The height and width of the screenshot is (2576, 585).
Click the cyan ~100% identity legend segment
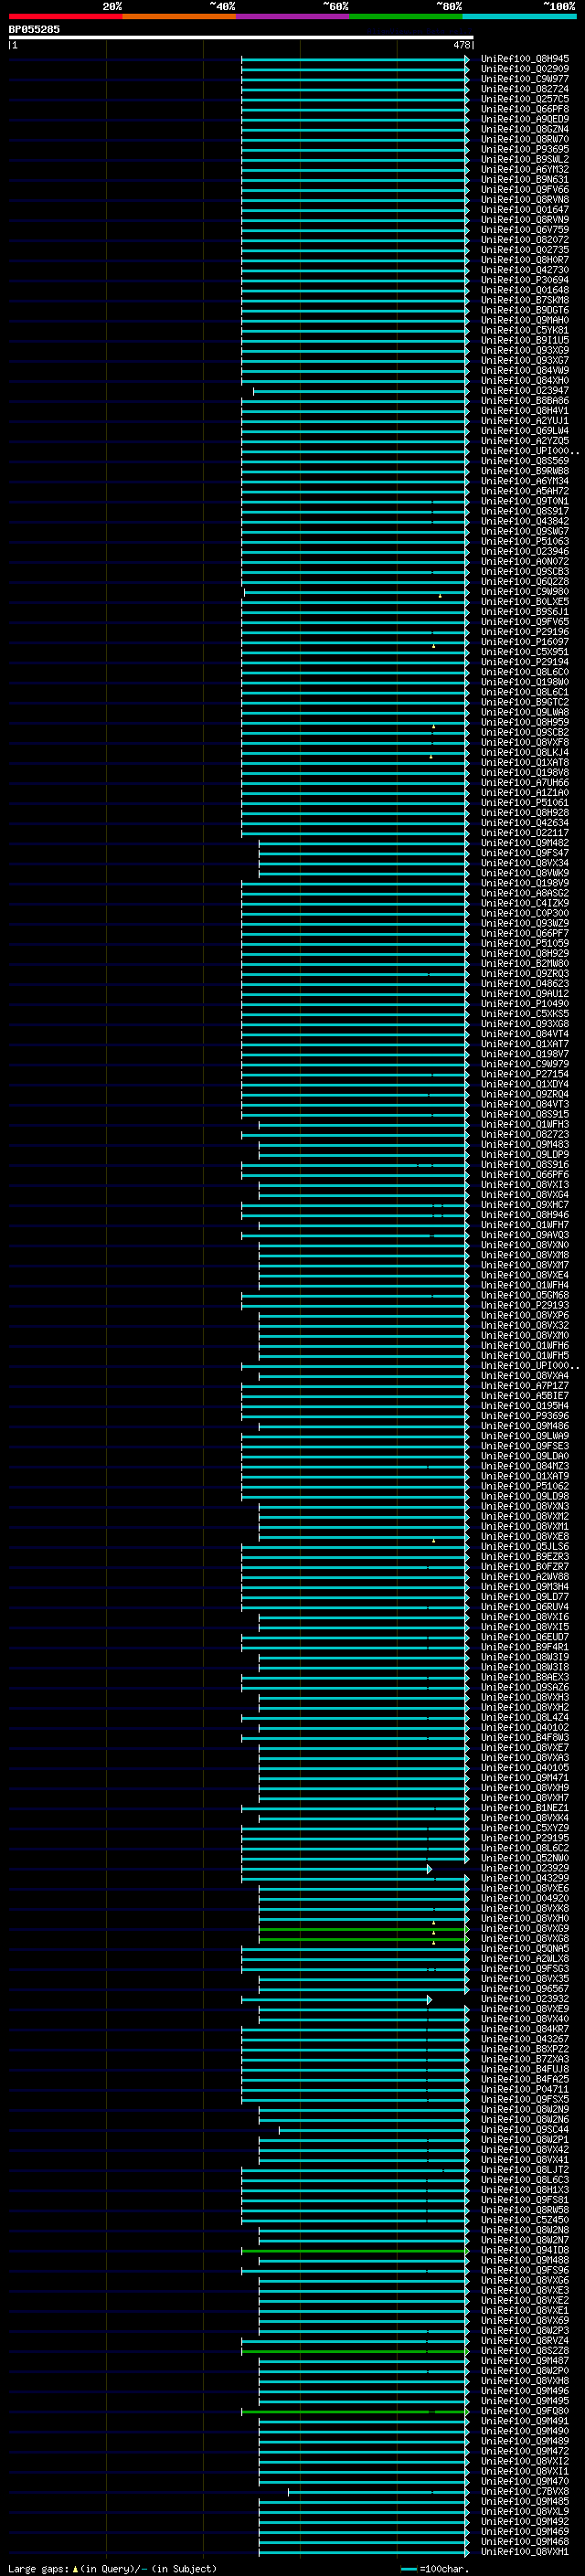pyautogui.click(x=519, y=16)
